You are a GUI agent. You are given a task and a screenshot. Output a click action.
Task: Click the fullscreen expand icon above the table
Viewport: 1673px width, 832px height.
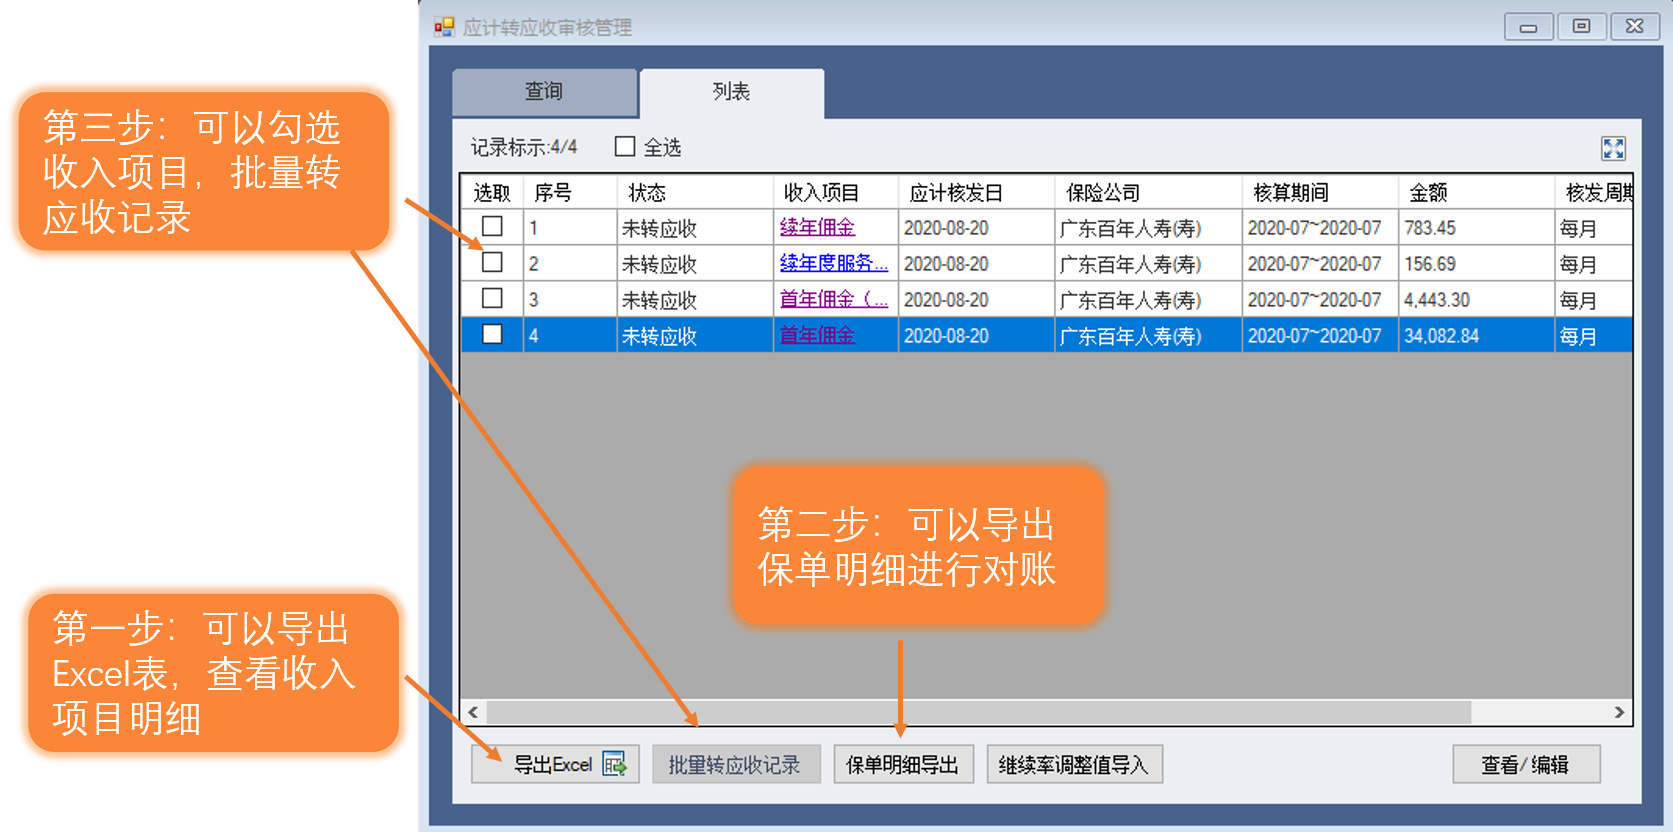1612,148
